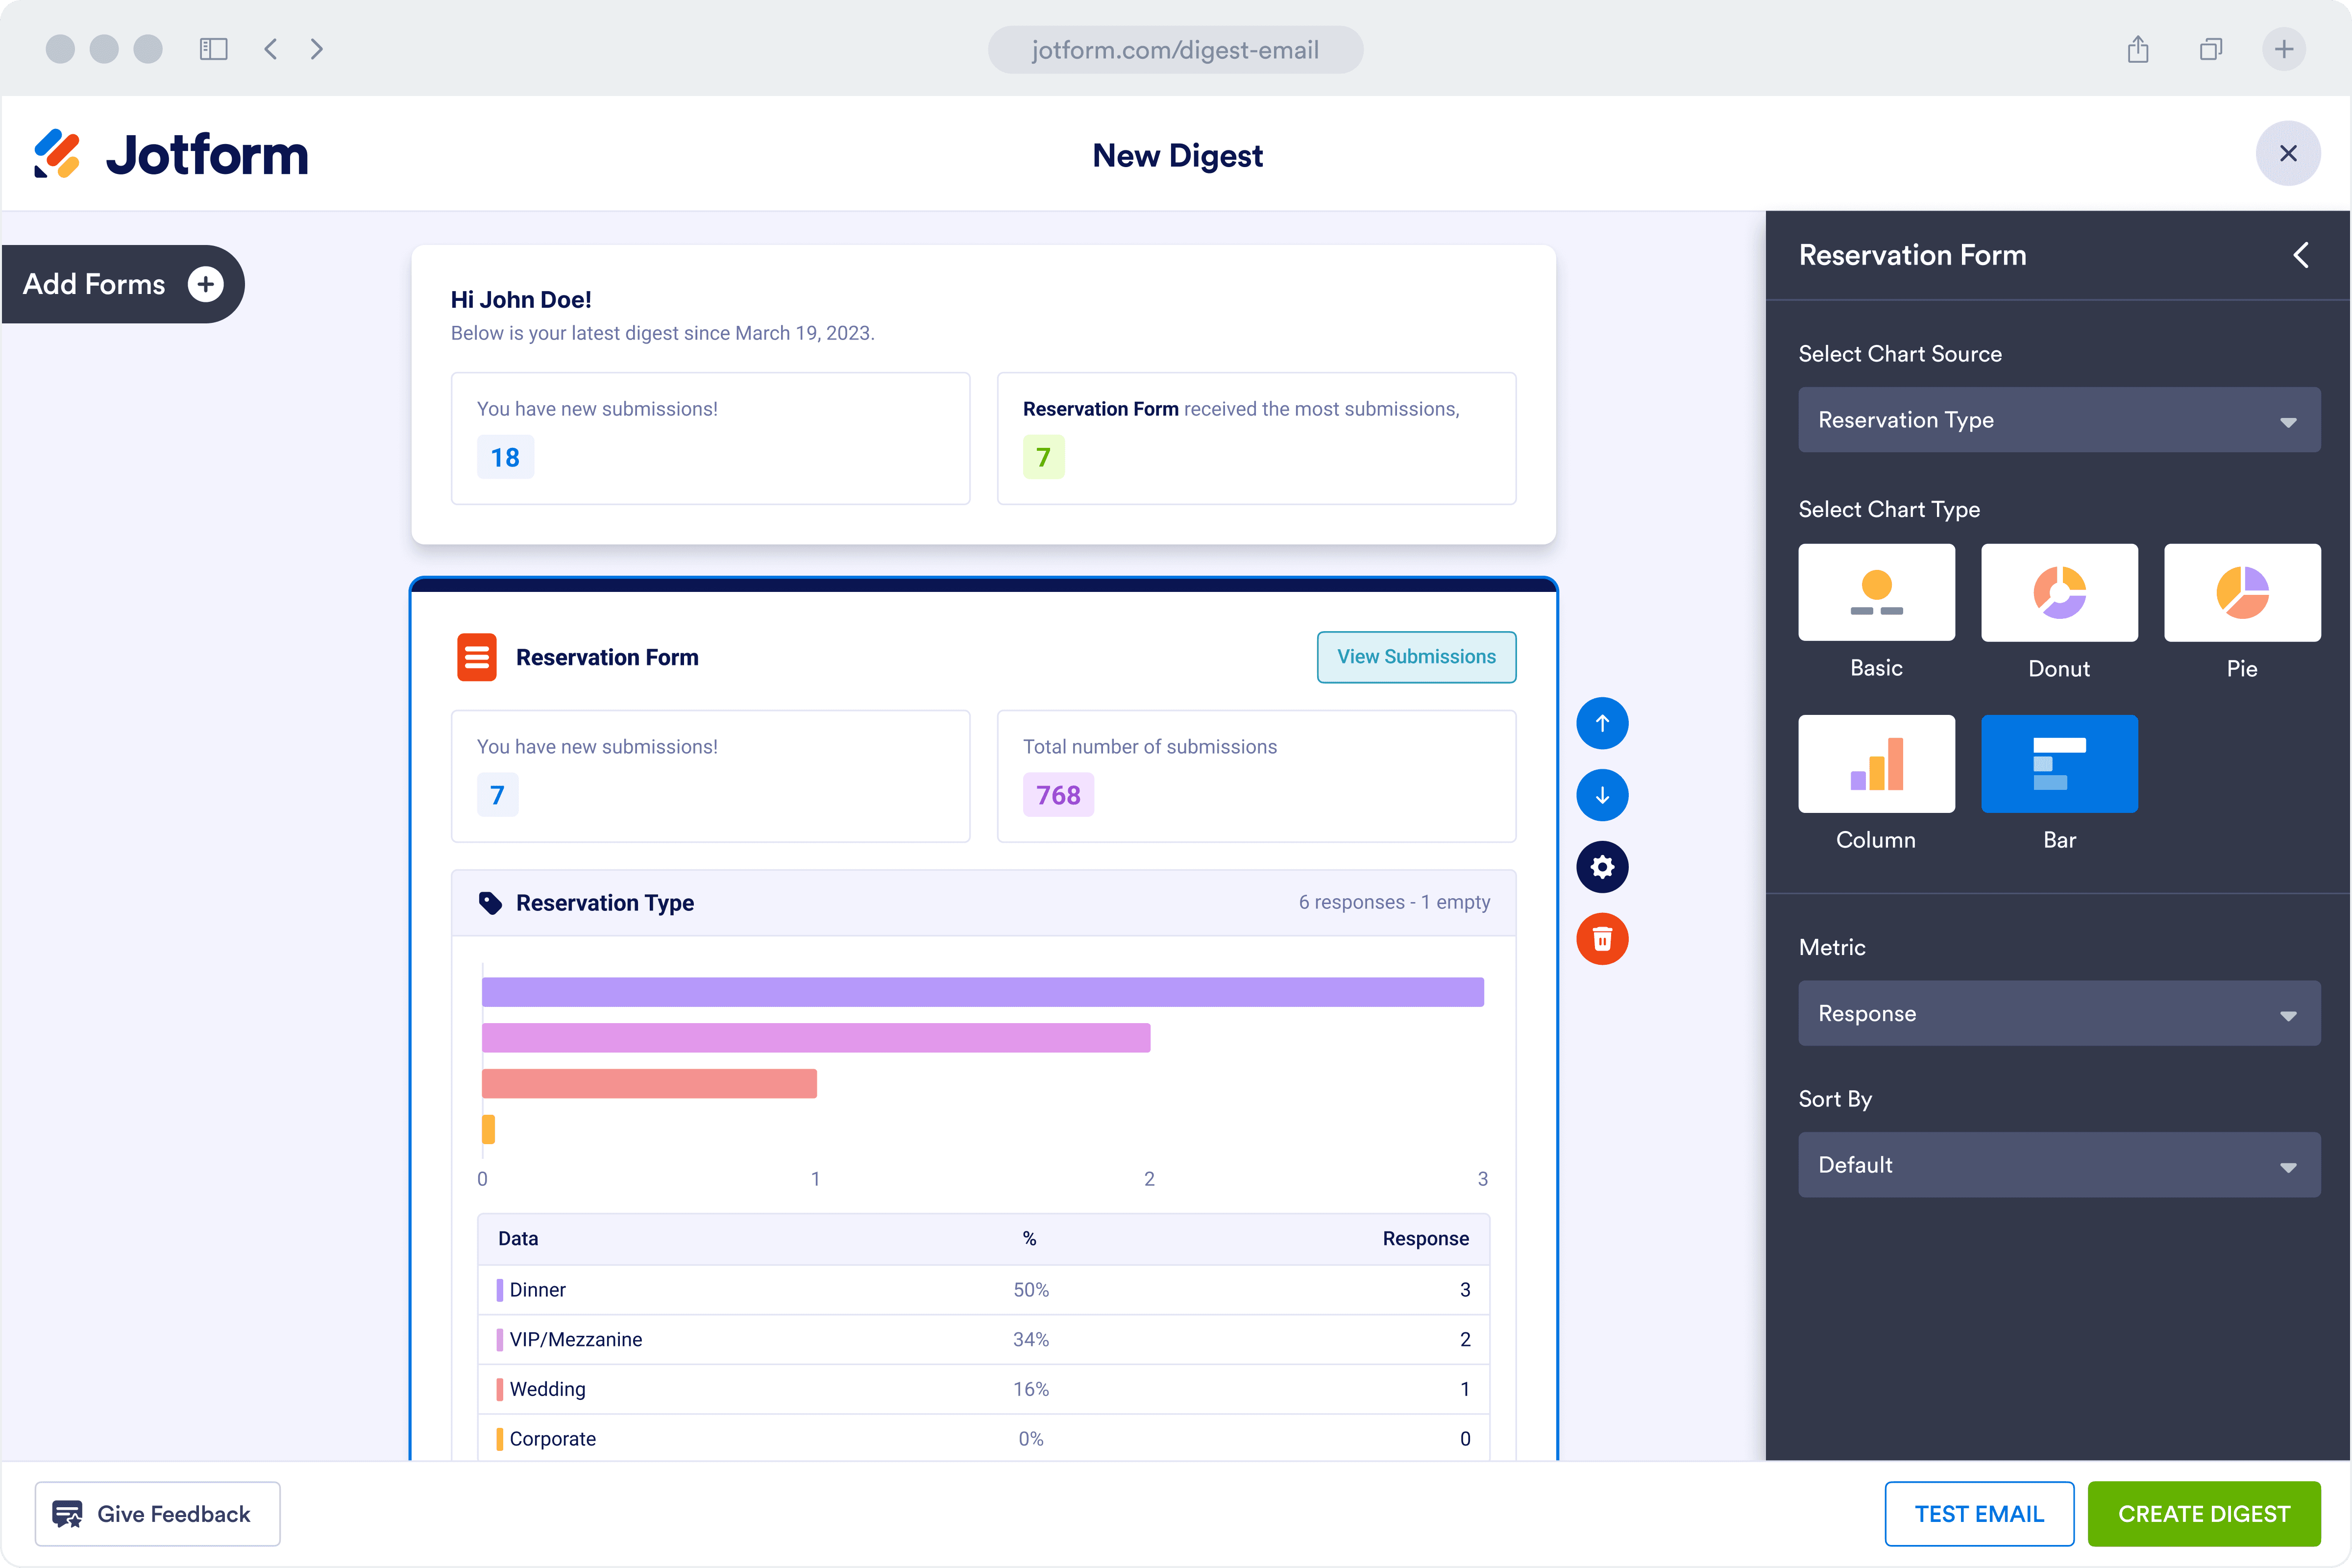Click the browser share icon
Image resolution: width=2352 pixels, height=1568 pixels.
pos(2138,49)
